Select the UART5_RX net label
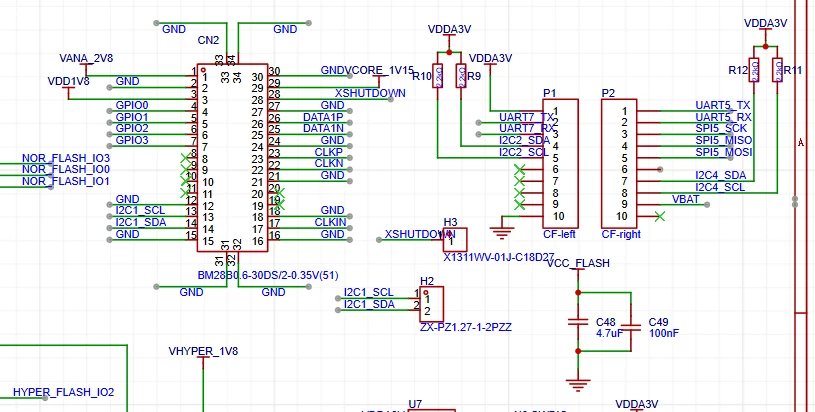 (724, 117)
